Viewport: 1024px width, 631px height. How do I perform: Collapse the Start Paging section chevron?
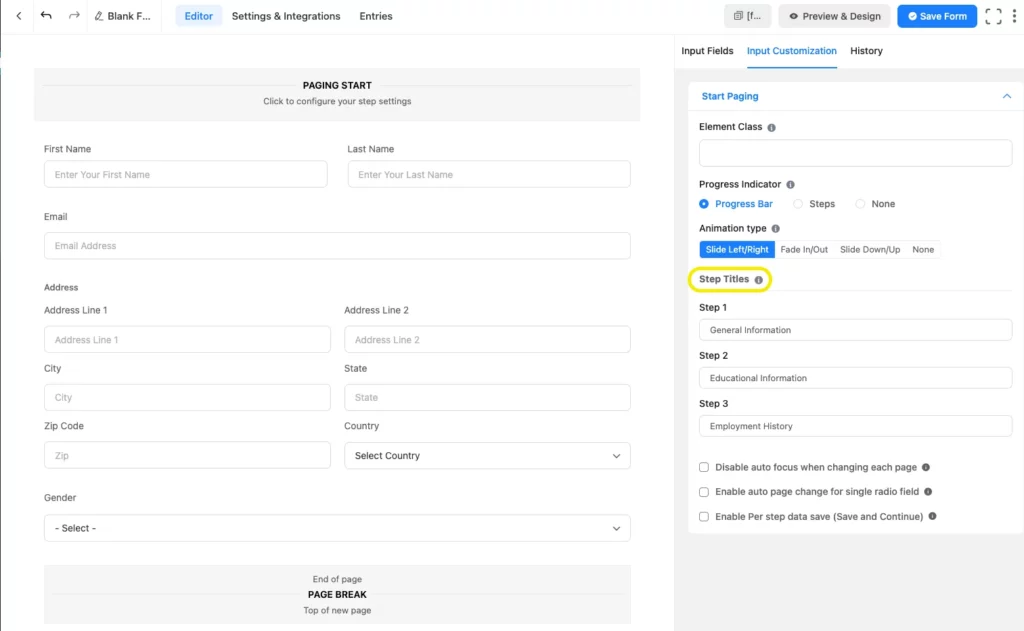[x=1006, y=96]
